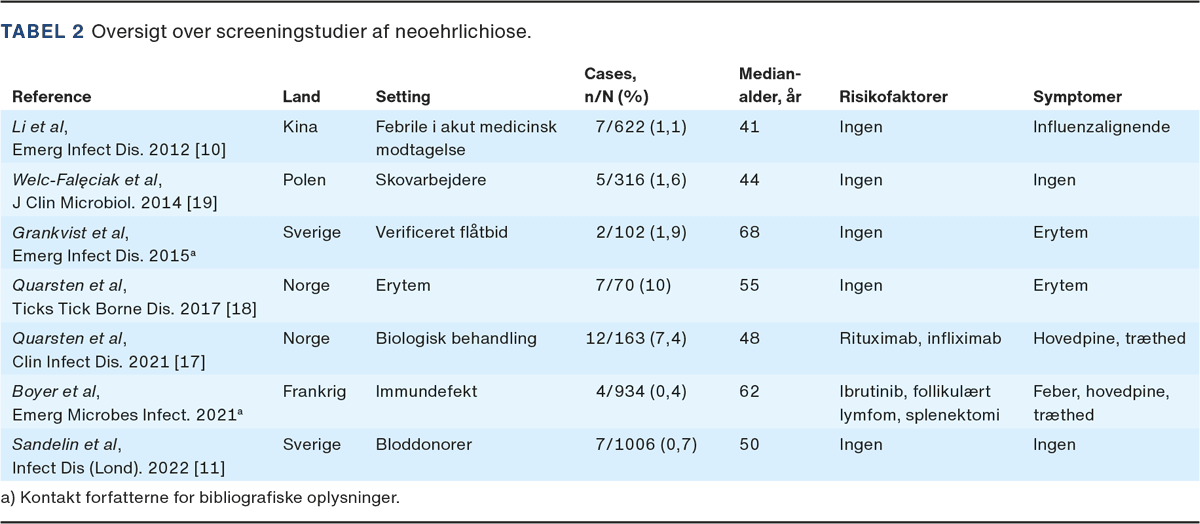The height and width of the screenshot is (524, 1200).
Task: Click the Symptomer column header
Action: [x=1076, y=97]
